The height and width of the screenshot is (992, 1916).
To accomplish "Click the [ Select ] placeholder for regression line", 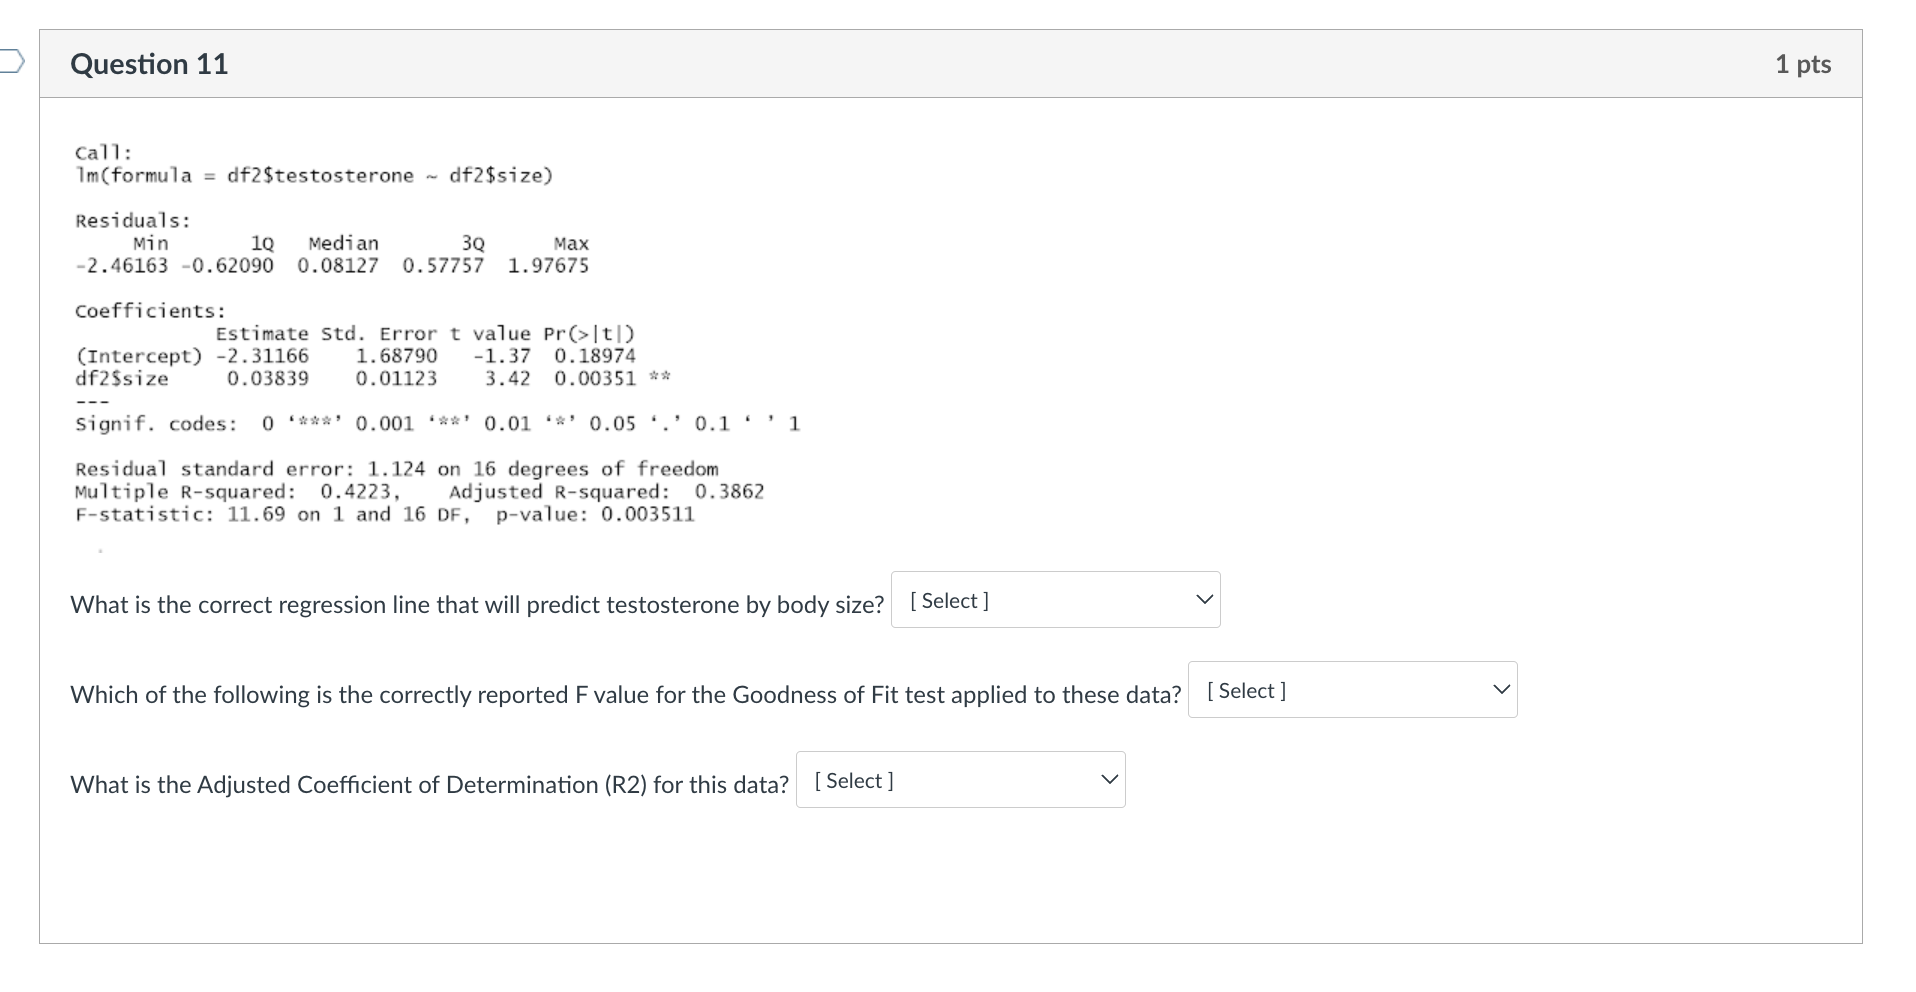I will pyautogui.click(x=947, y=600).
